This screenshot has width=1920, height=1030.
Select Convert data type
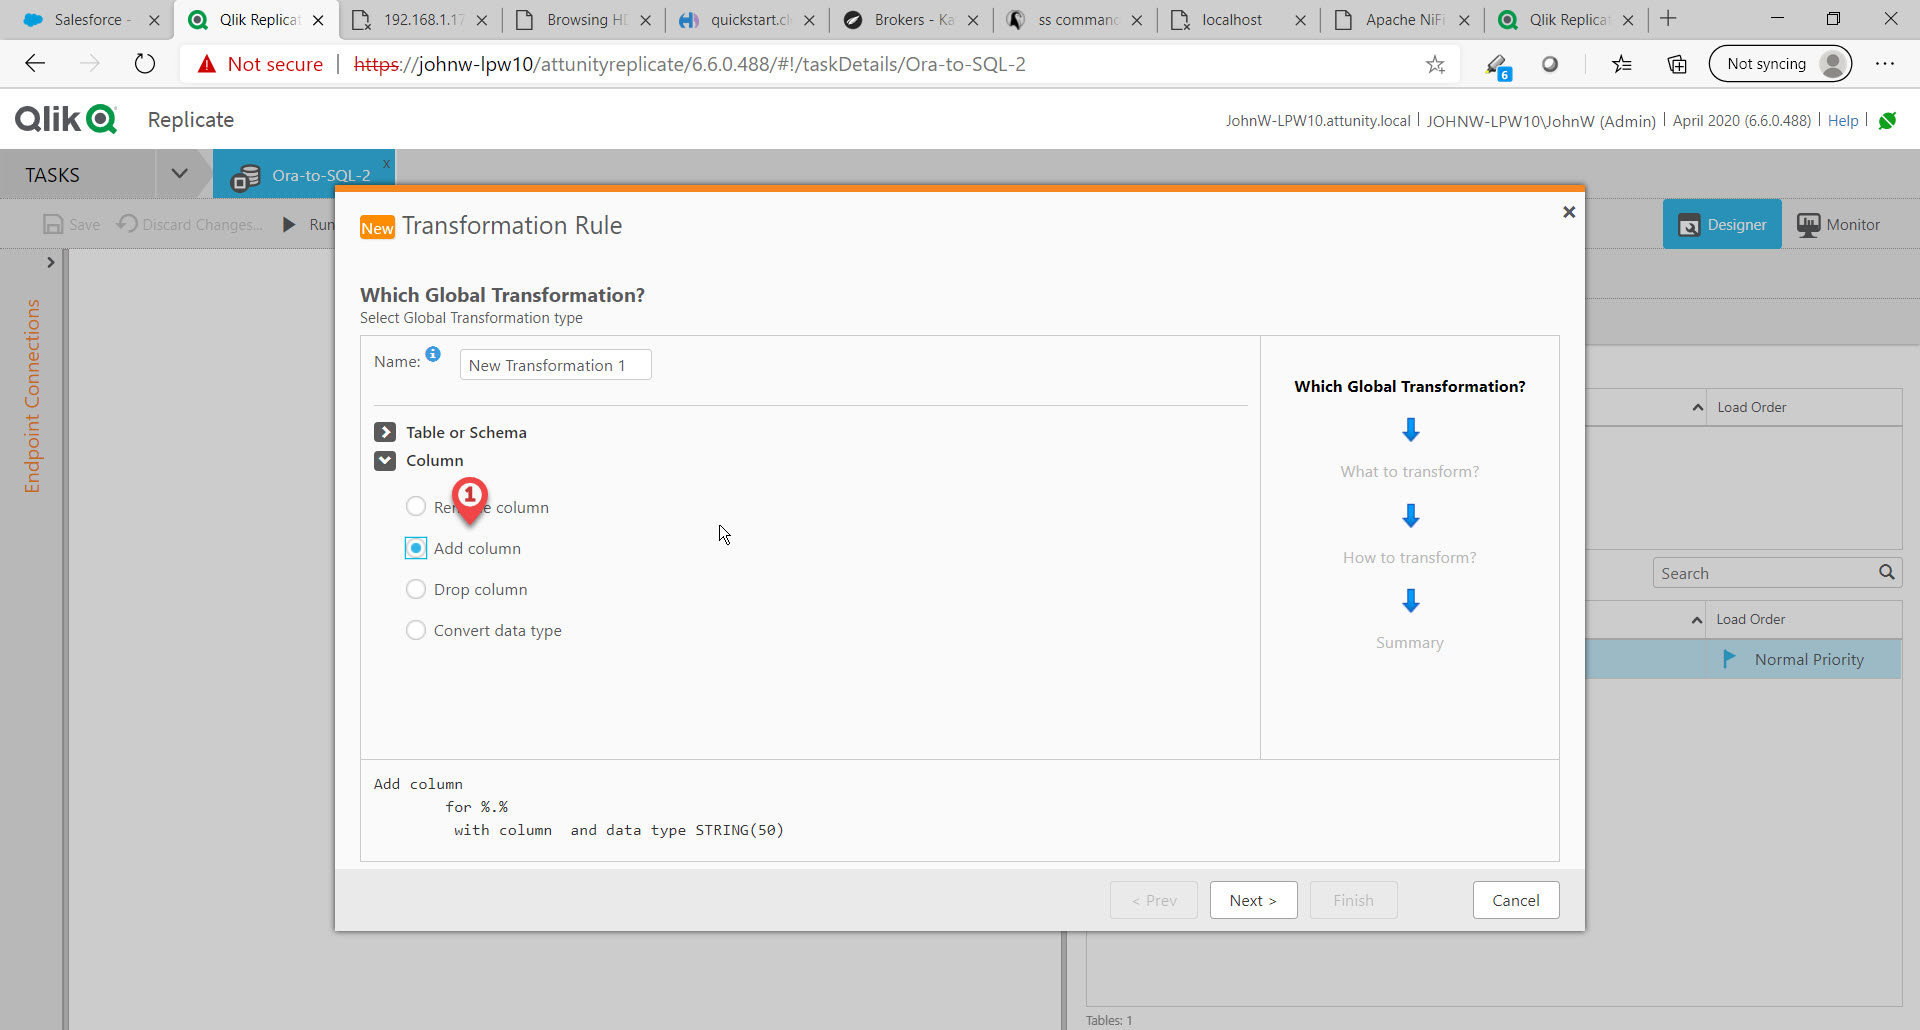click(x=416, y=630)
